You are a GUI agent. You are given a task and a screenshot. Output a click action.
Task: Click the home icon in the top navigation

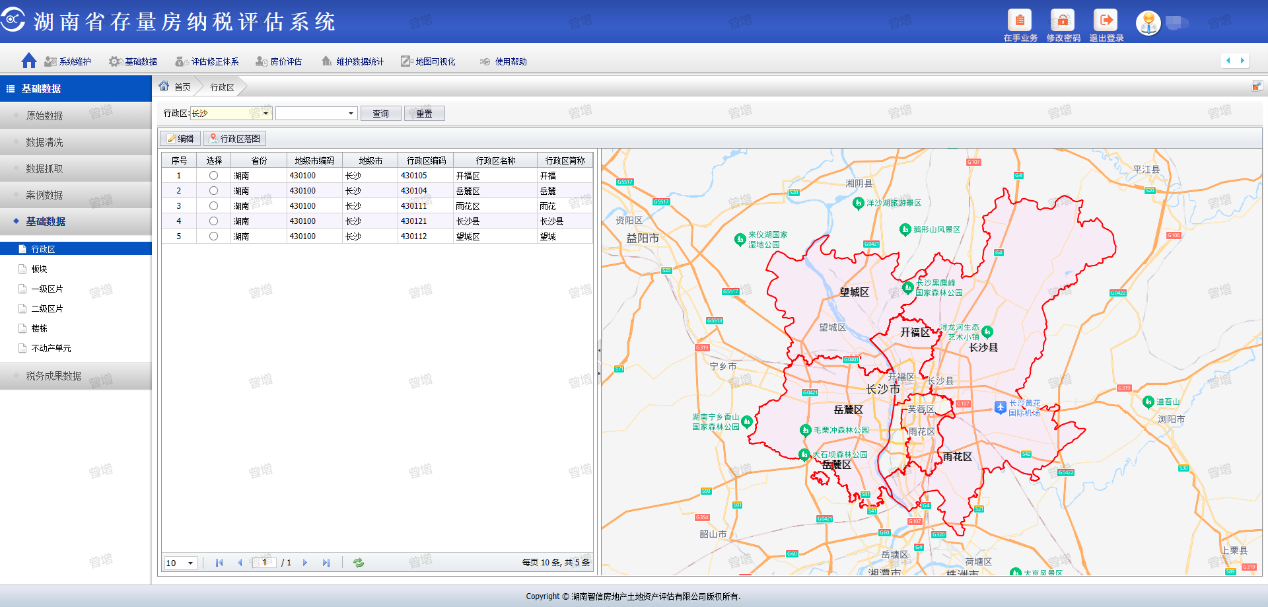click(29, 61)
